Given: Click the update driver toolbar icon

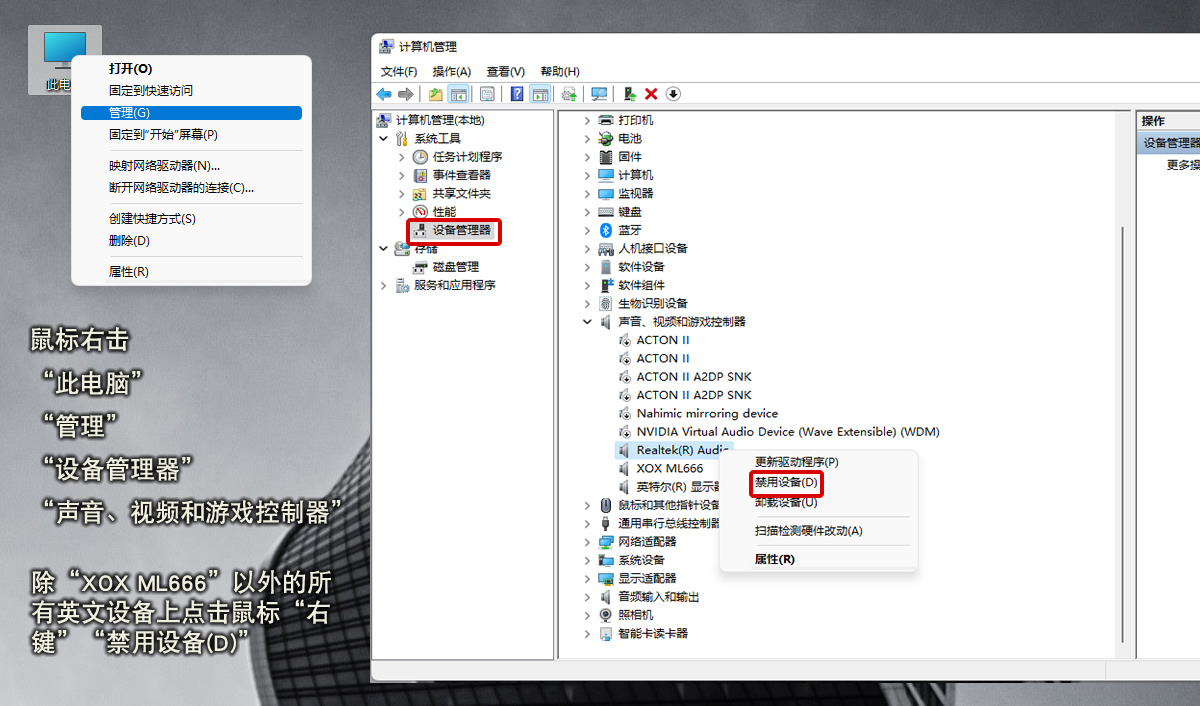Looking at the screenshot, I should coord(629,94).
